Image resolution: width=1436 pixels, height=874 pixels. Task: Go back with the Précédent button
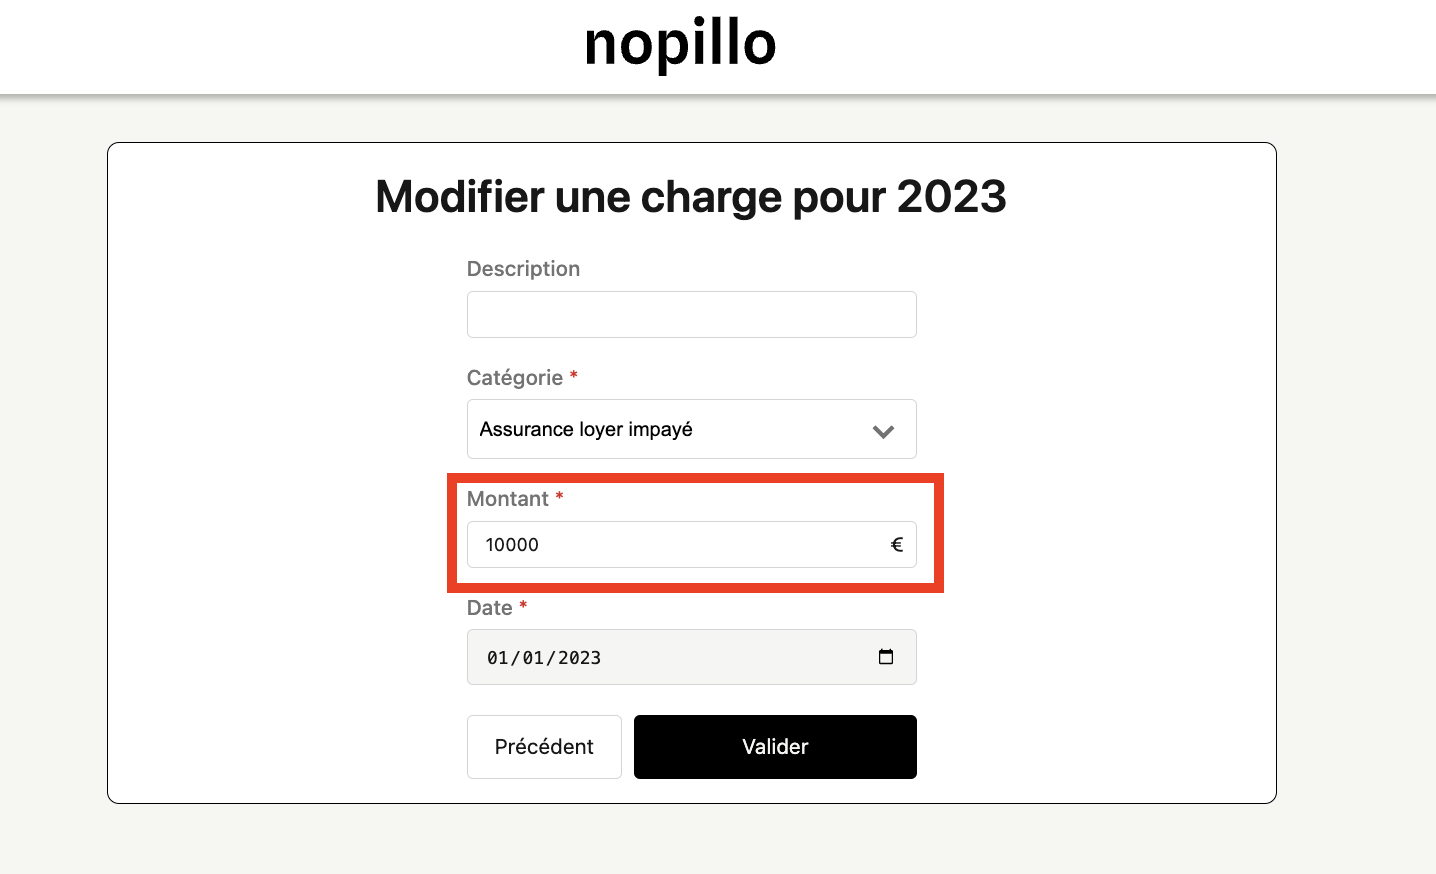pos(544,747)
